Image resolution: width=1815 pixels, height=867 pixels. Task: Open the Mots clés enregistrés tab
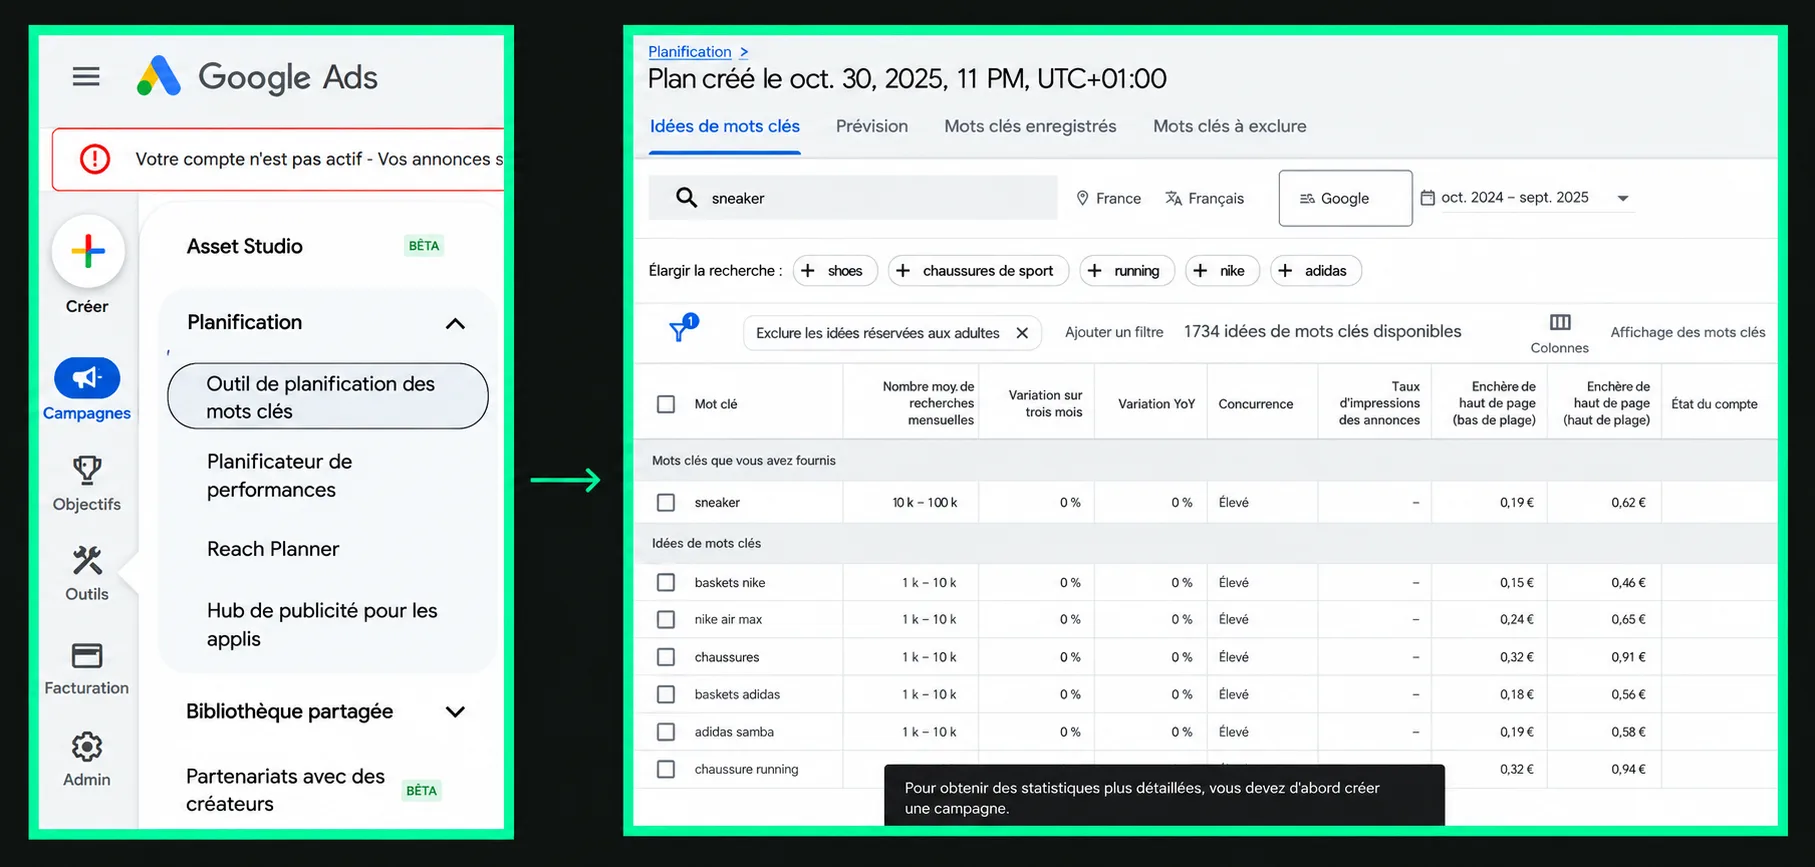click(x=1030, y=126)
